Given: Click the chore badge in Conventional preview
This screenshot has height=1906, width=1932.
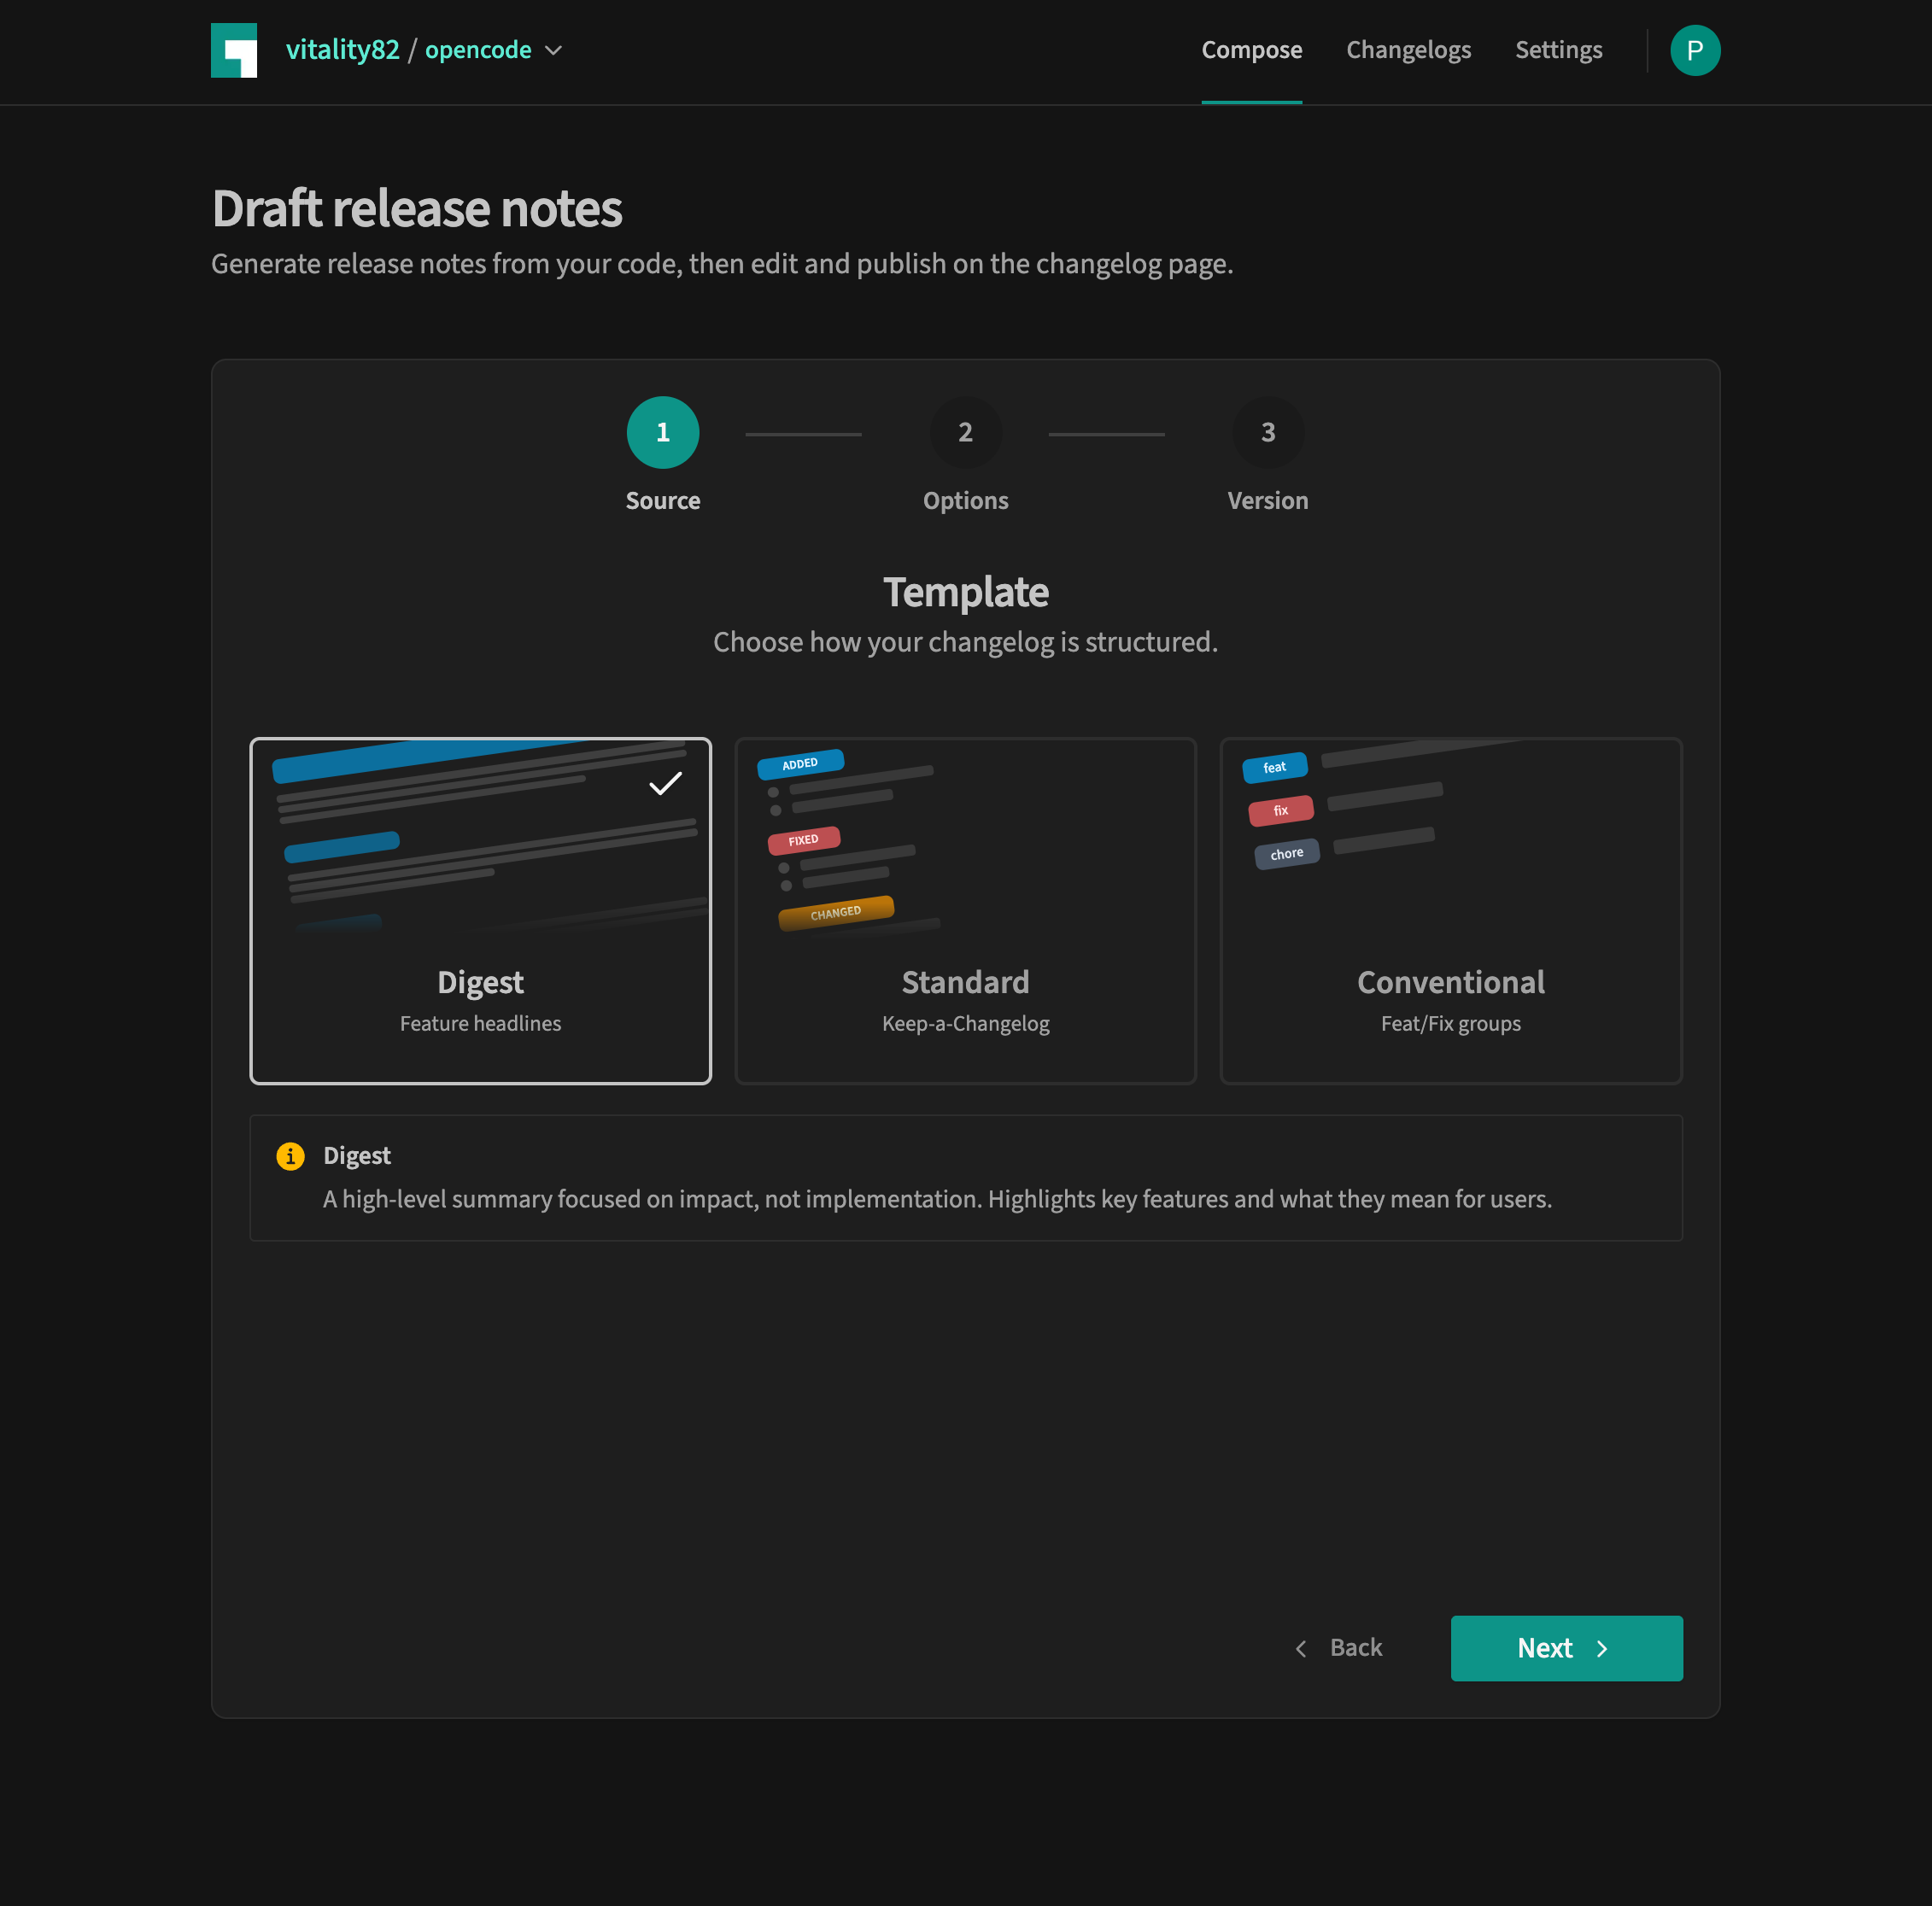Looking at the screenshot, I should coord(1286,854).
